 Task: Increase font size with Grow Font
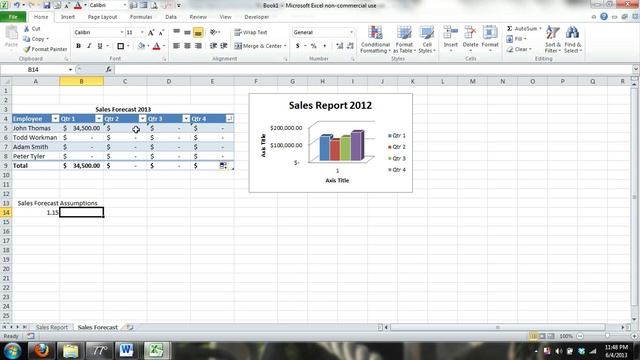pyautogui.click(x=151, y=33)
